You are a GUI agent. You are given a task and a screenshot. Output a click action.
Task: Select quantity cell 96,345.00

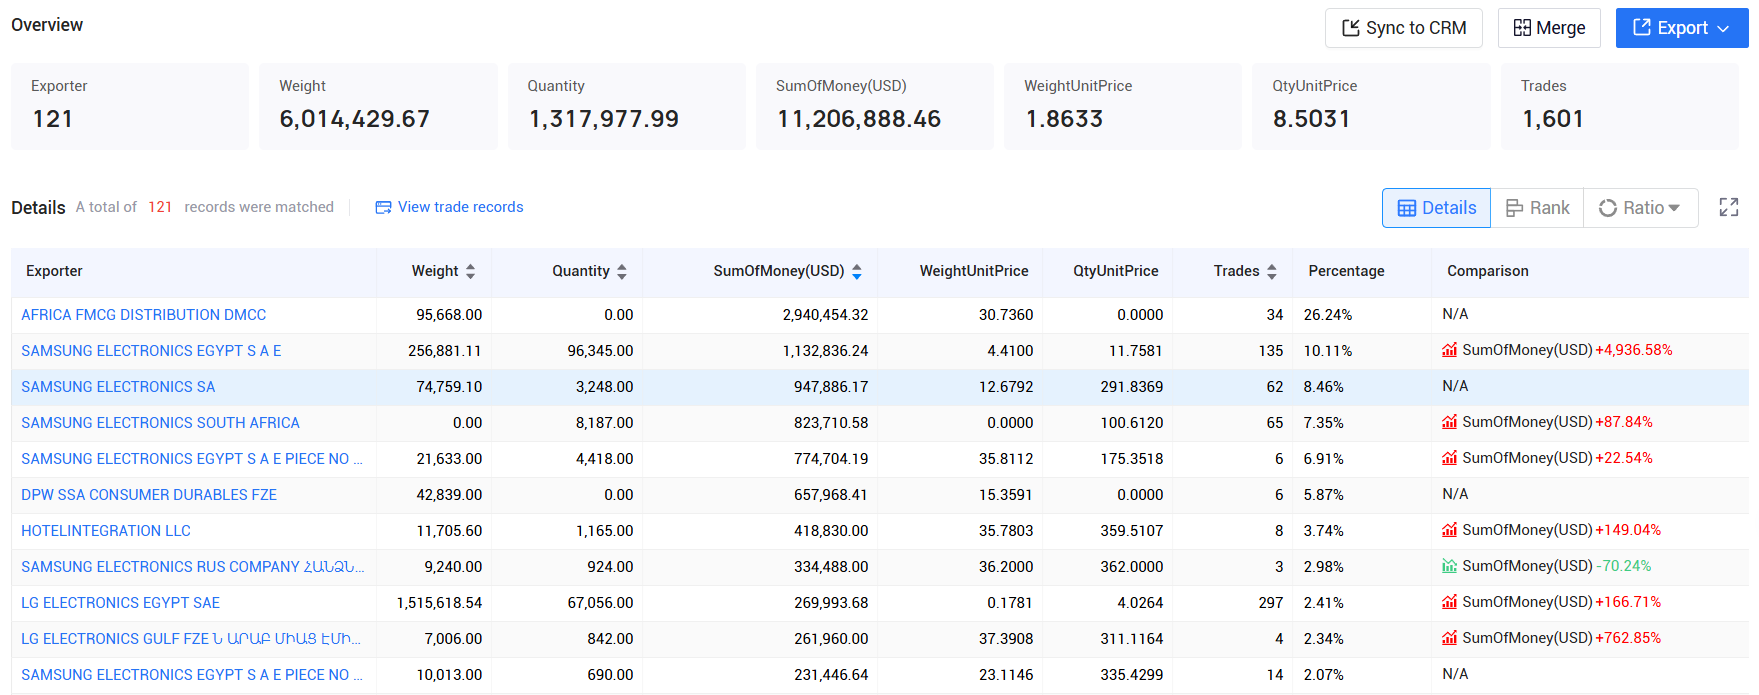click(x=600, y=351)
